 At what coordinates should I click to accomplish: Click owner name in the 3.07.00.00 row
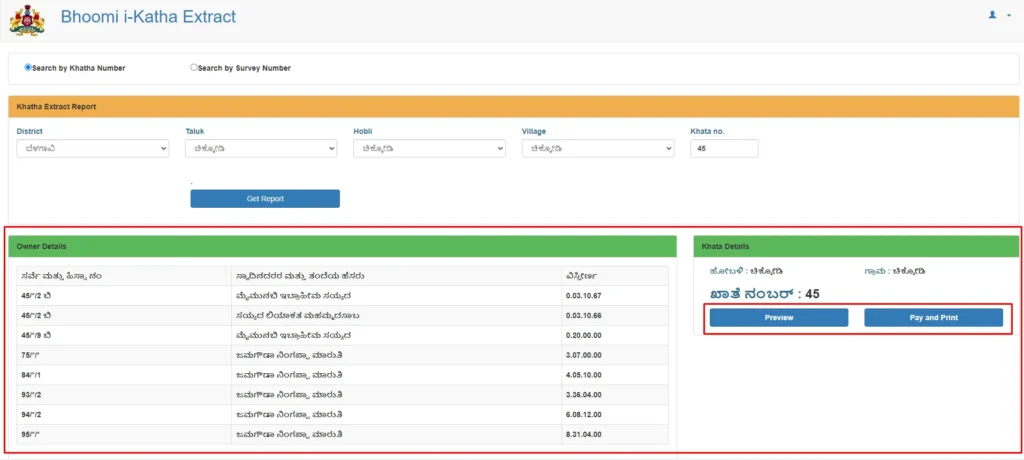pyautogui.click(x=291, y=355)
